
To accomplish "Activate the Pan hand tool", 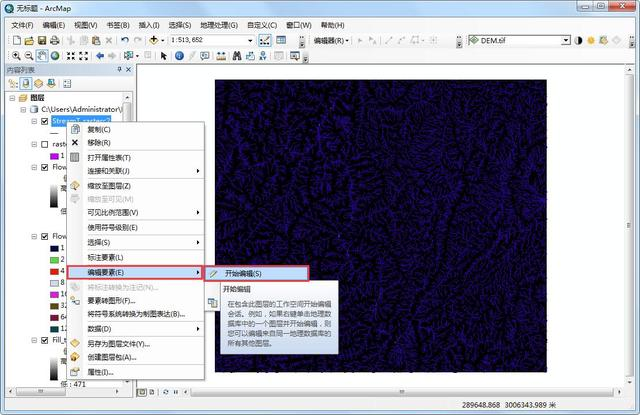I will (42, 55).
